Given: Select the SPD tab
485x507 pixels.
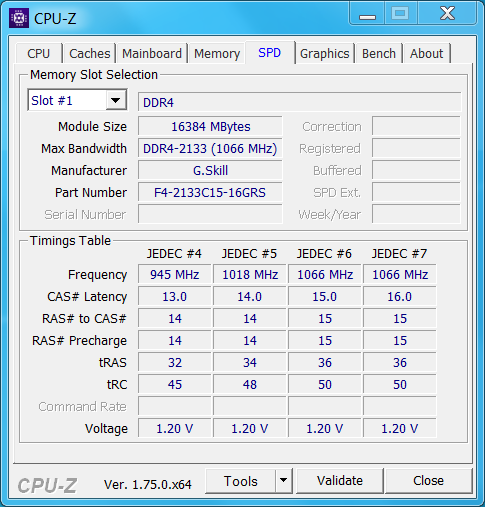Looking at the screenshot, I should (x=270, y=53).
